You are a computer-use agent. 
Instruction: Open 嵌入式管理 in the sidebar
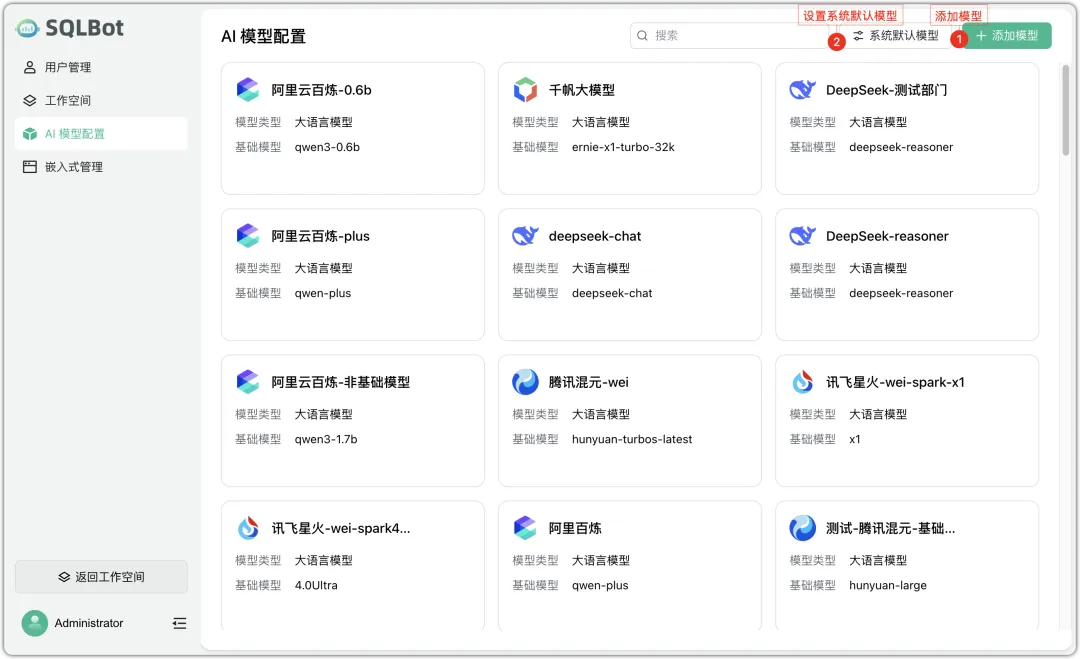pos(101,167)
